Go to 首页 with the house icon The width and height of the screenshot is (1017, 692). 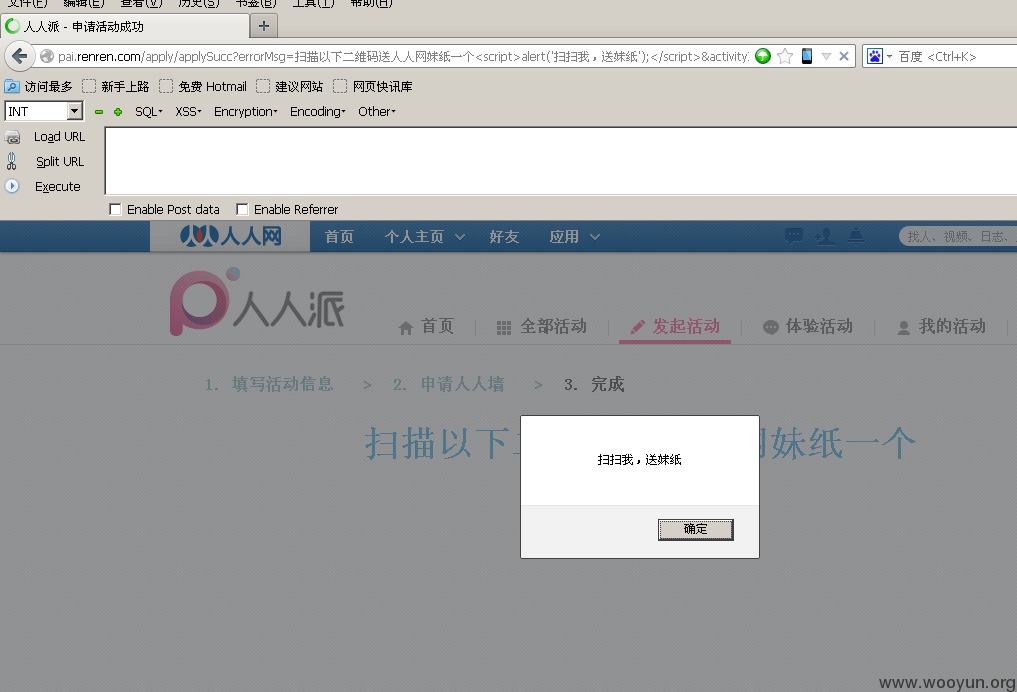coord(425,326)
